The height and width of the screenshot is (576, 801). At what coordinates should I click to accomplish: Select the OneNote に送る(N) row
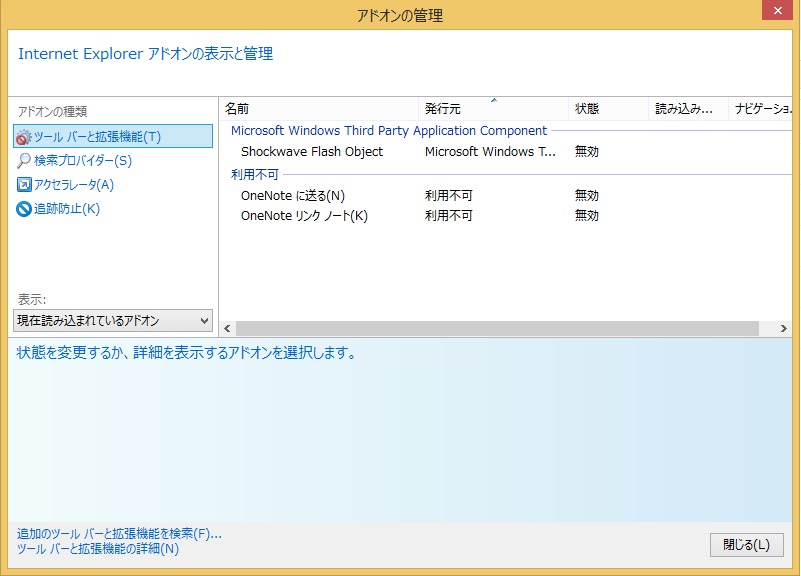[506, 196]
